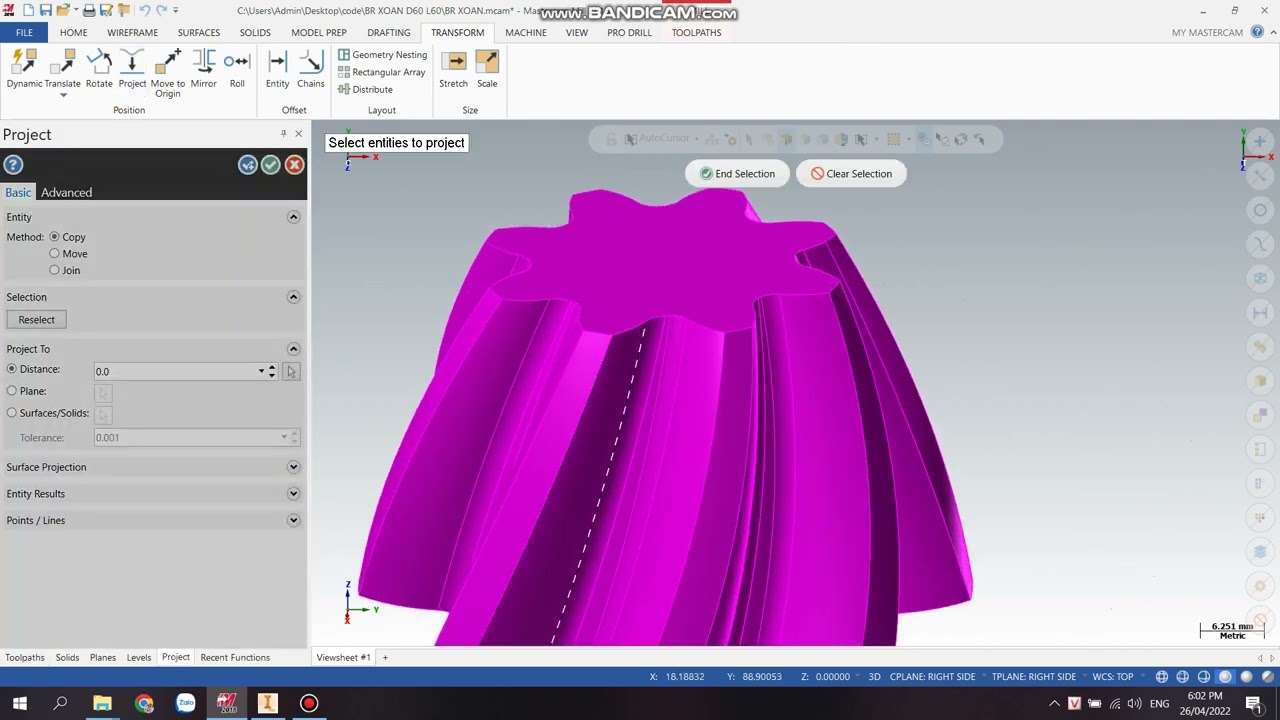This screenshot has height=720, width=1280.
Task: Click End Selection button
Action: 737,174
